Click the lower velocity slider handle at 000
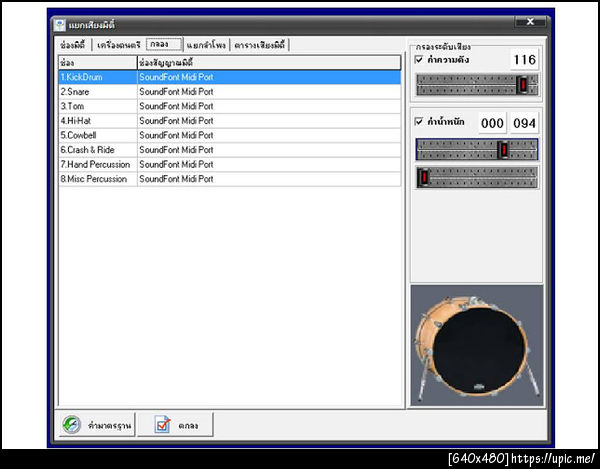 point(424,177)
